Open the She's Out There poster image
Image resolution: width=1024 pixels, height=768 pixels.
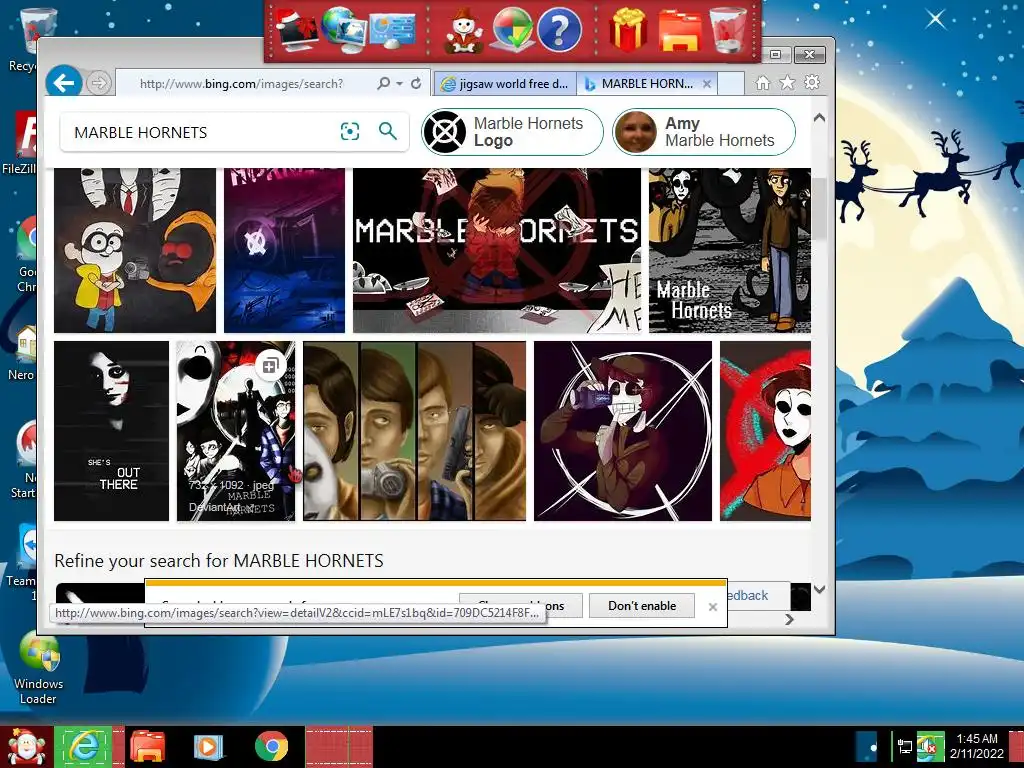[111, 431]
